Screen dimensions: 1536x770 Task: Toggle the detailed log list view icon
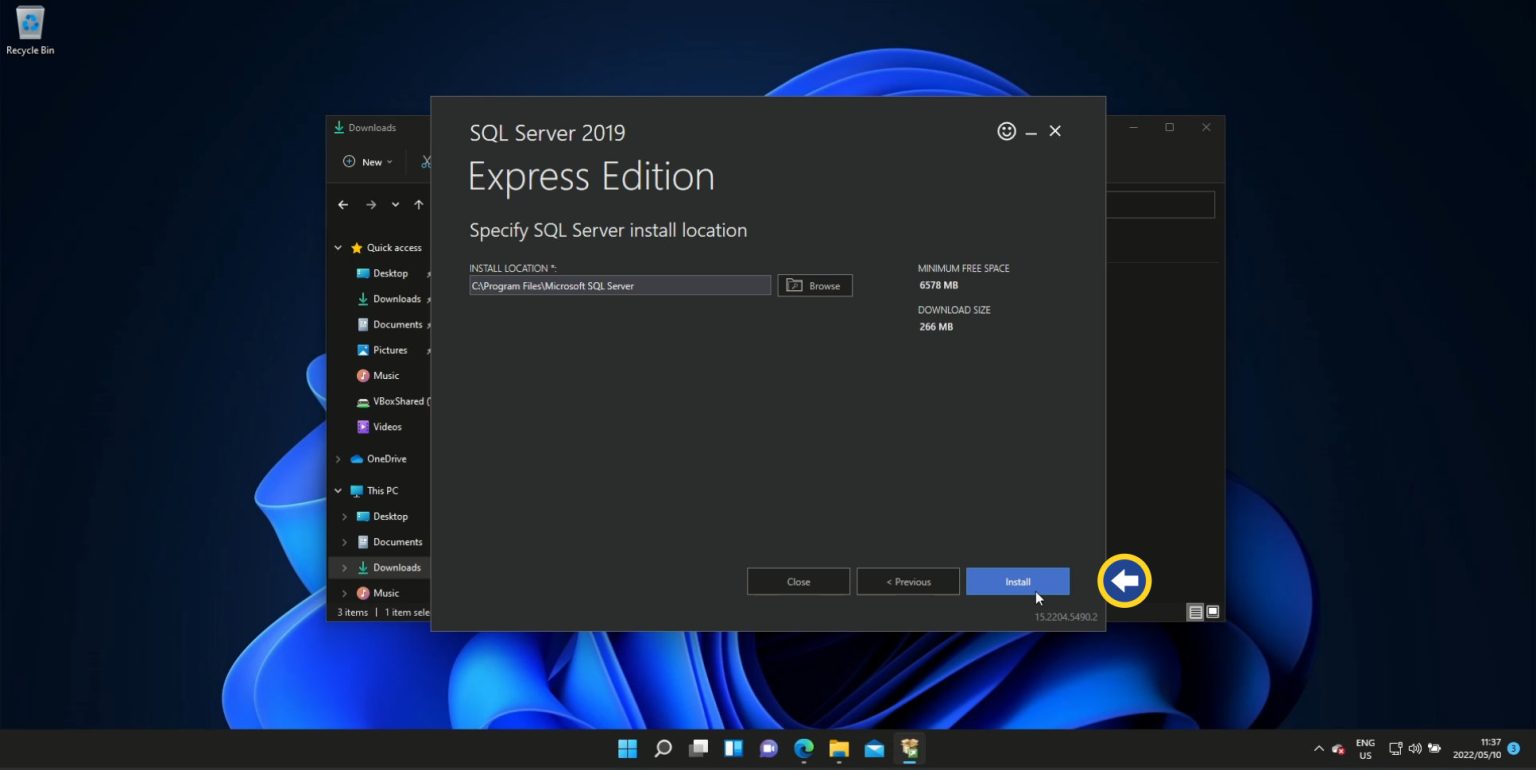[1195, 611]
